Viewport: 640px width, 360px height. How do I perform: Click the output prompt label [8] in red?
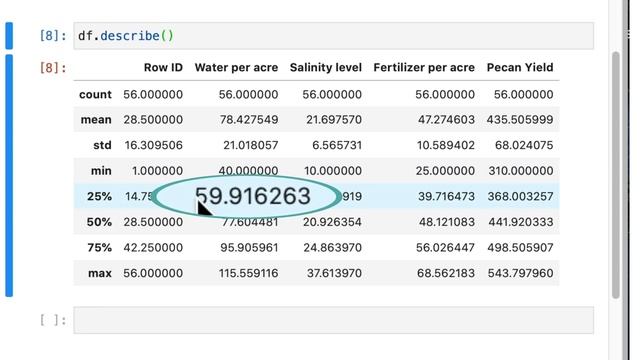[53, 67]
